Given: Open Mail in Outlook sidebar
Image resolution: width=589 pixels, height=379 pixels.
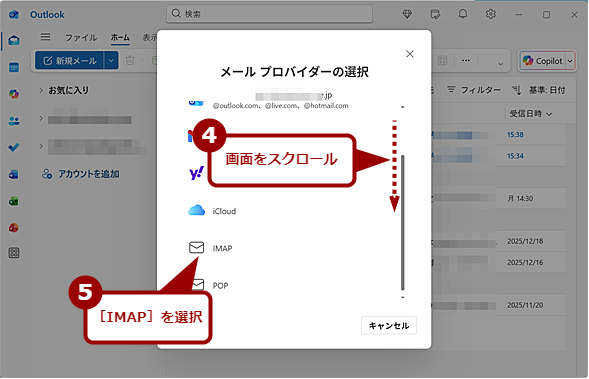Looking at the screenshot, I should [x=14, y=40].
